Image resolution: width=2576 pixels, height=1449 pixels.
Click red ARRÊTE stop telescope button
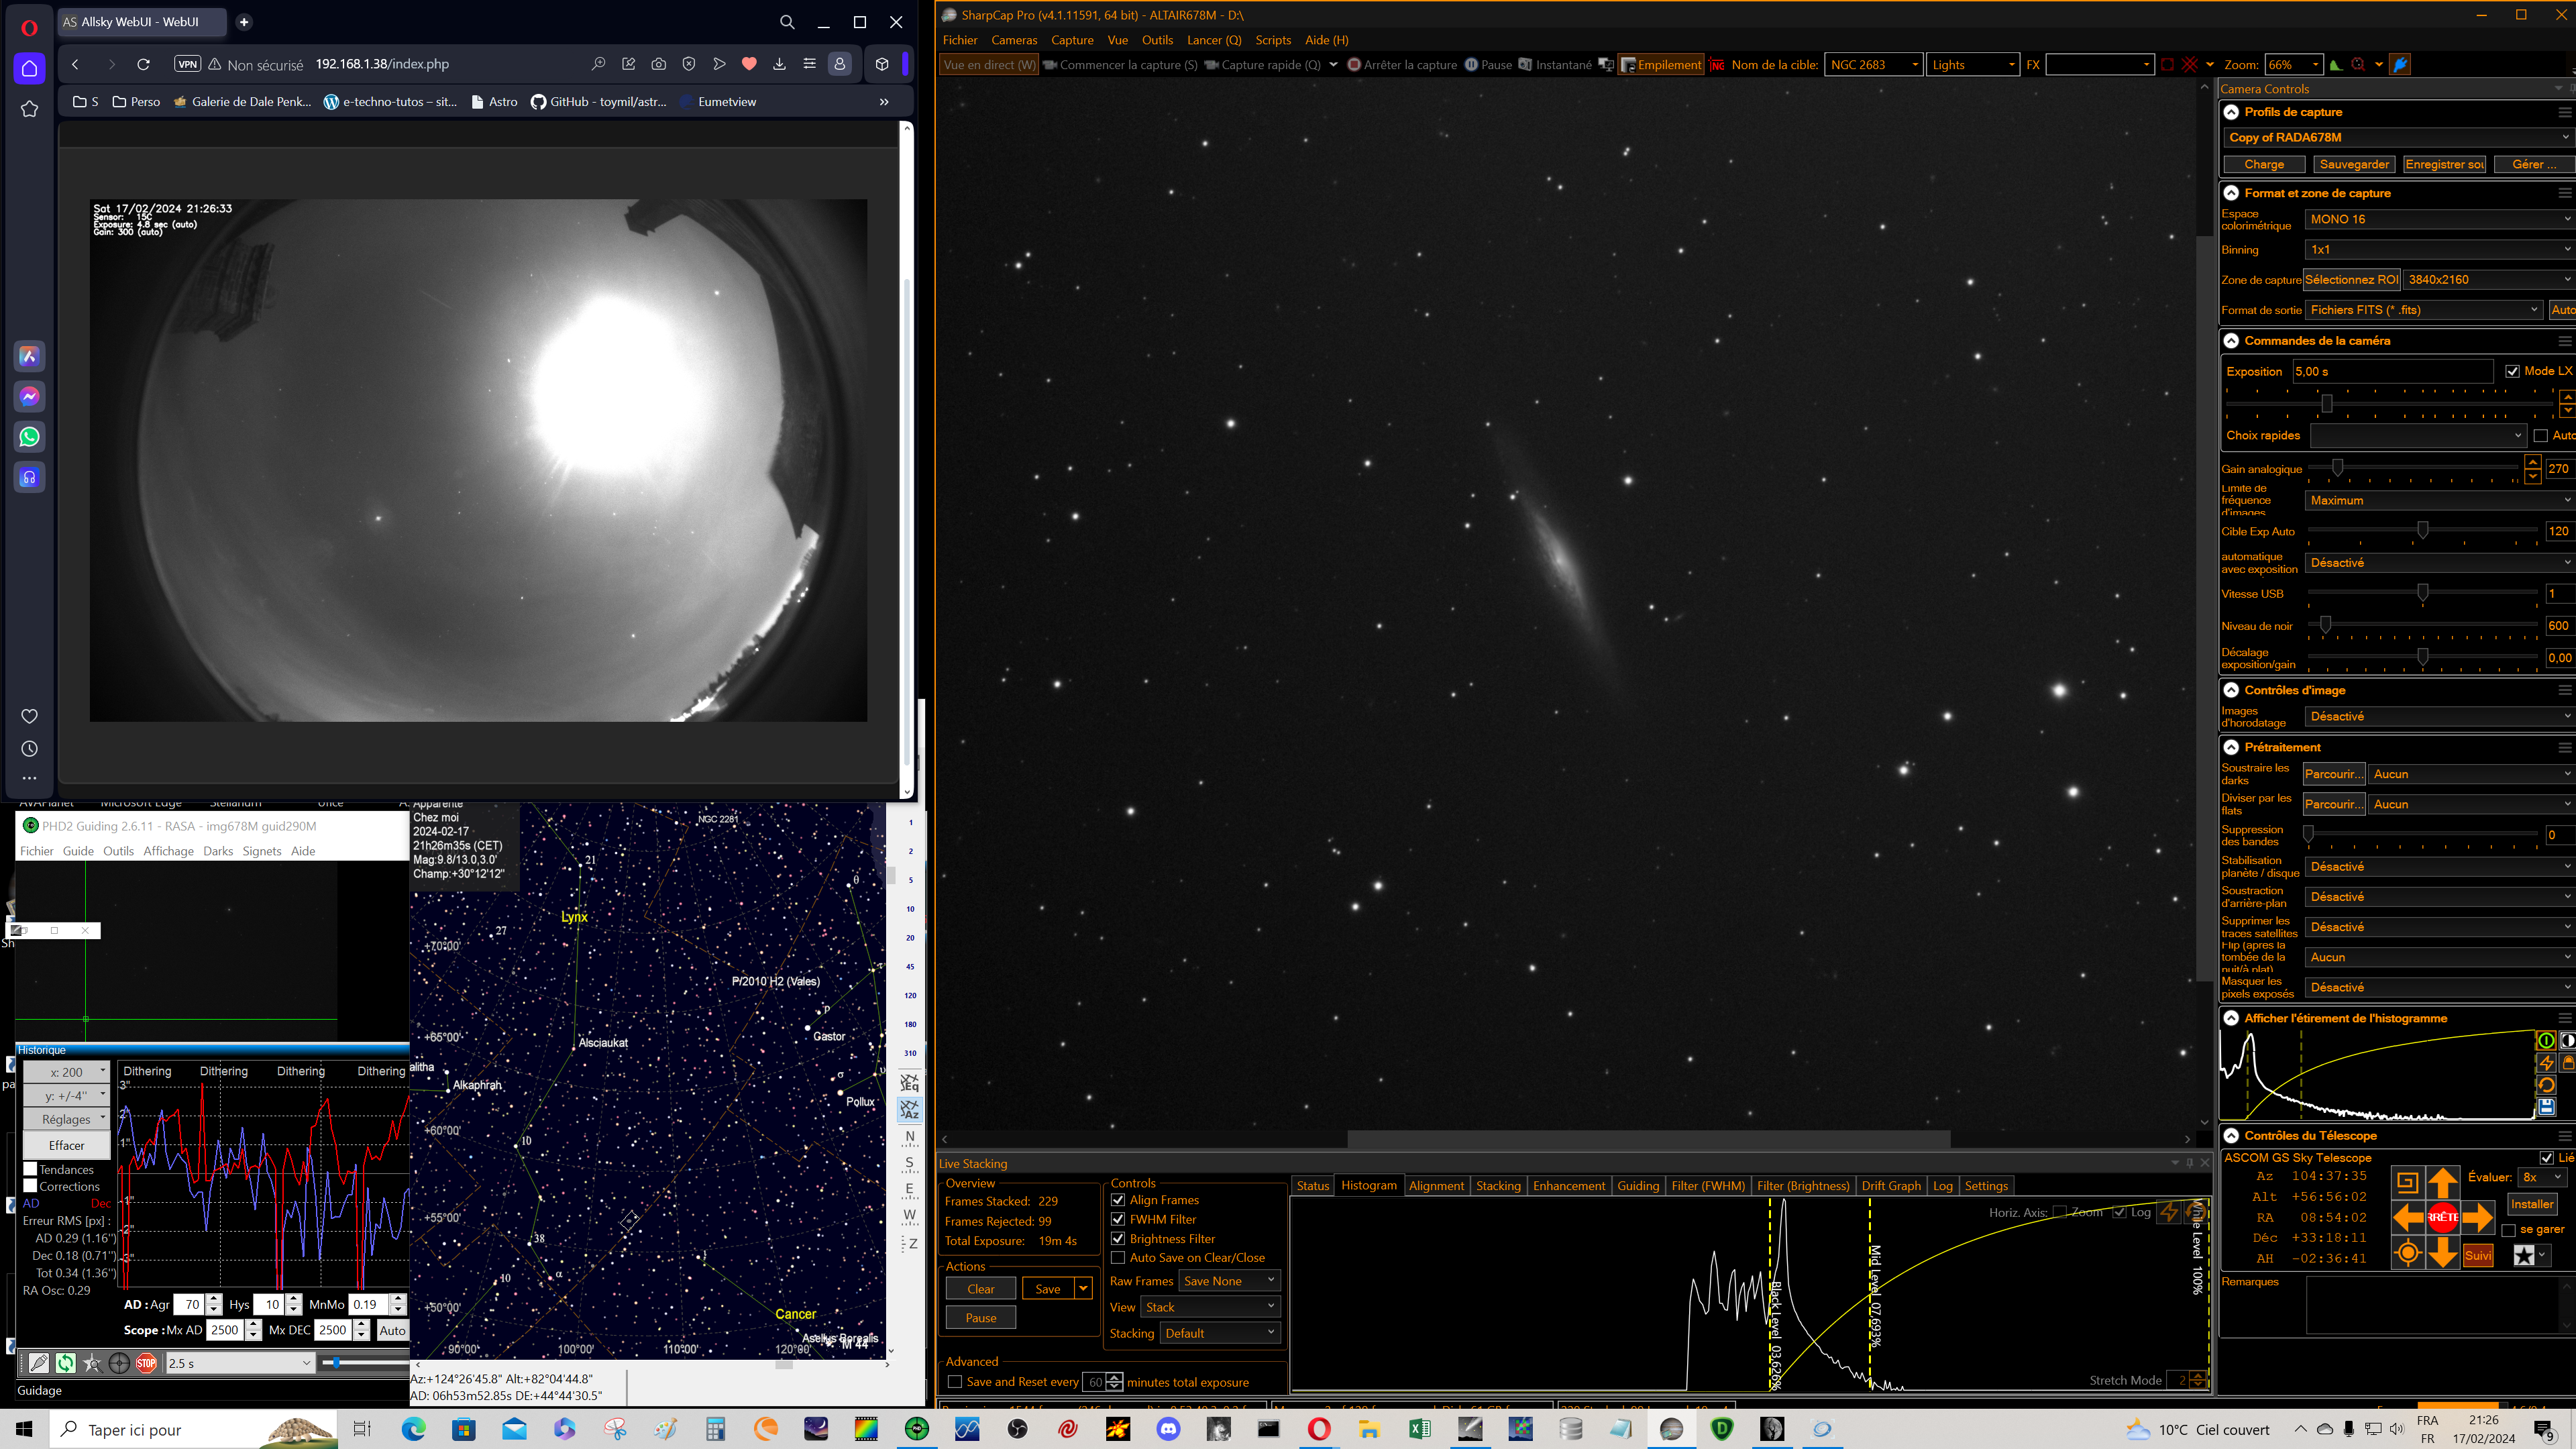2442,1217
